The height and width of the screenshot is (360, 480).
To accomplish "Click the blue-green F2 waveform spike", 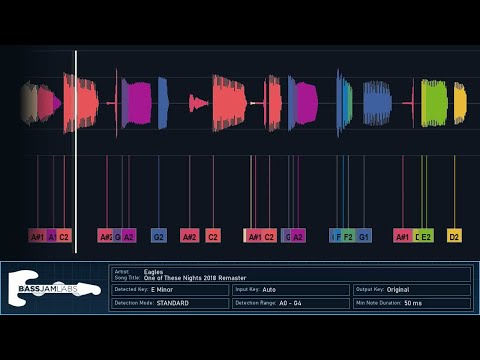I will click(344, 103).
